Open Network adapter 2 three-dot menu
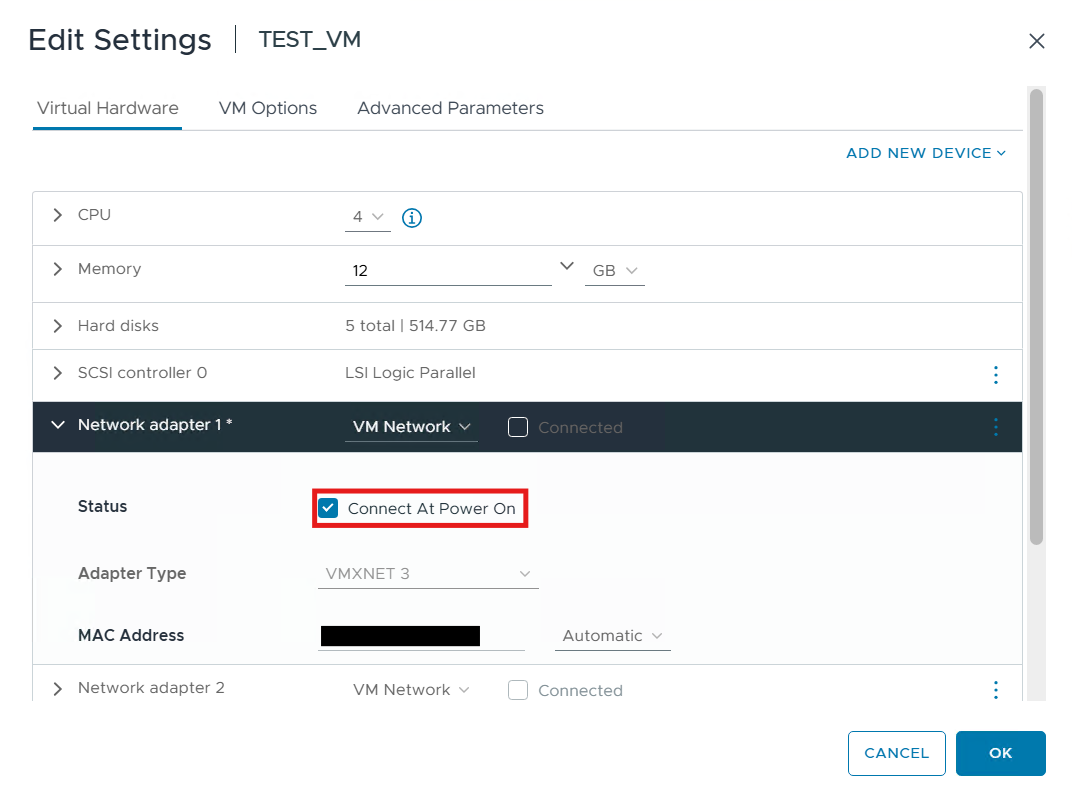The width and height of the screenshot is (1072, 803). click(995, 690)
